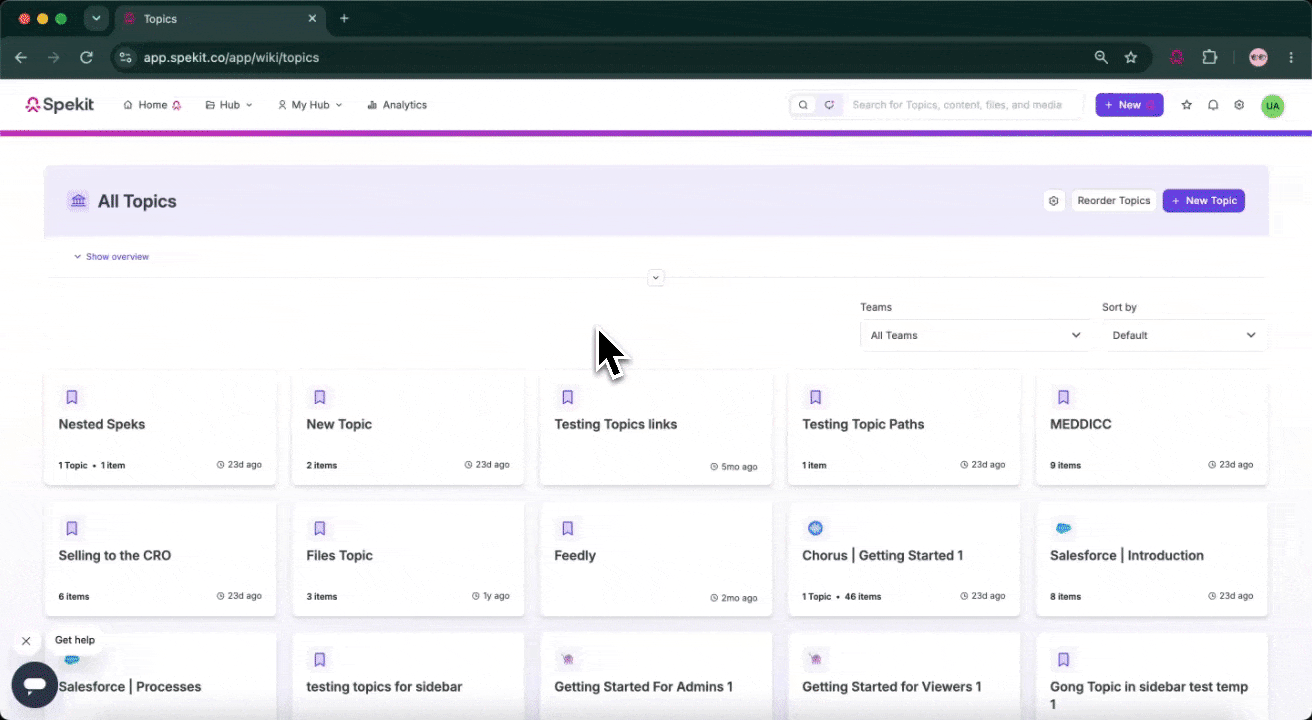The height and width of the screenshot is (720, 1312).
Task: Go back in browser
Action: [20, 57]
